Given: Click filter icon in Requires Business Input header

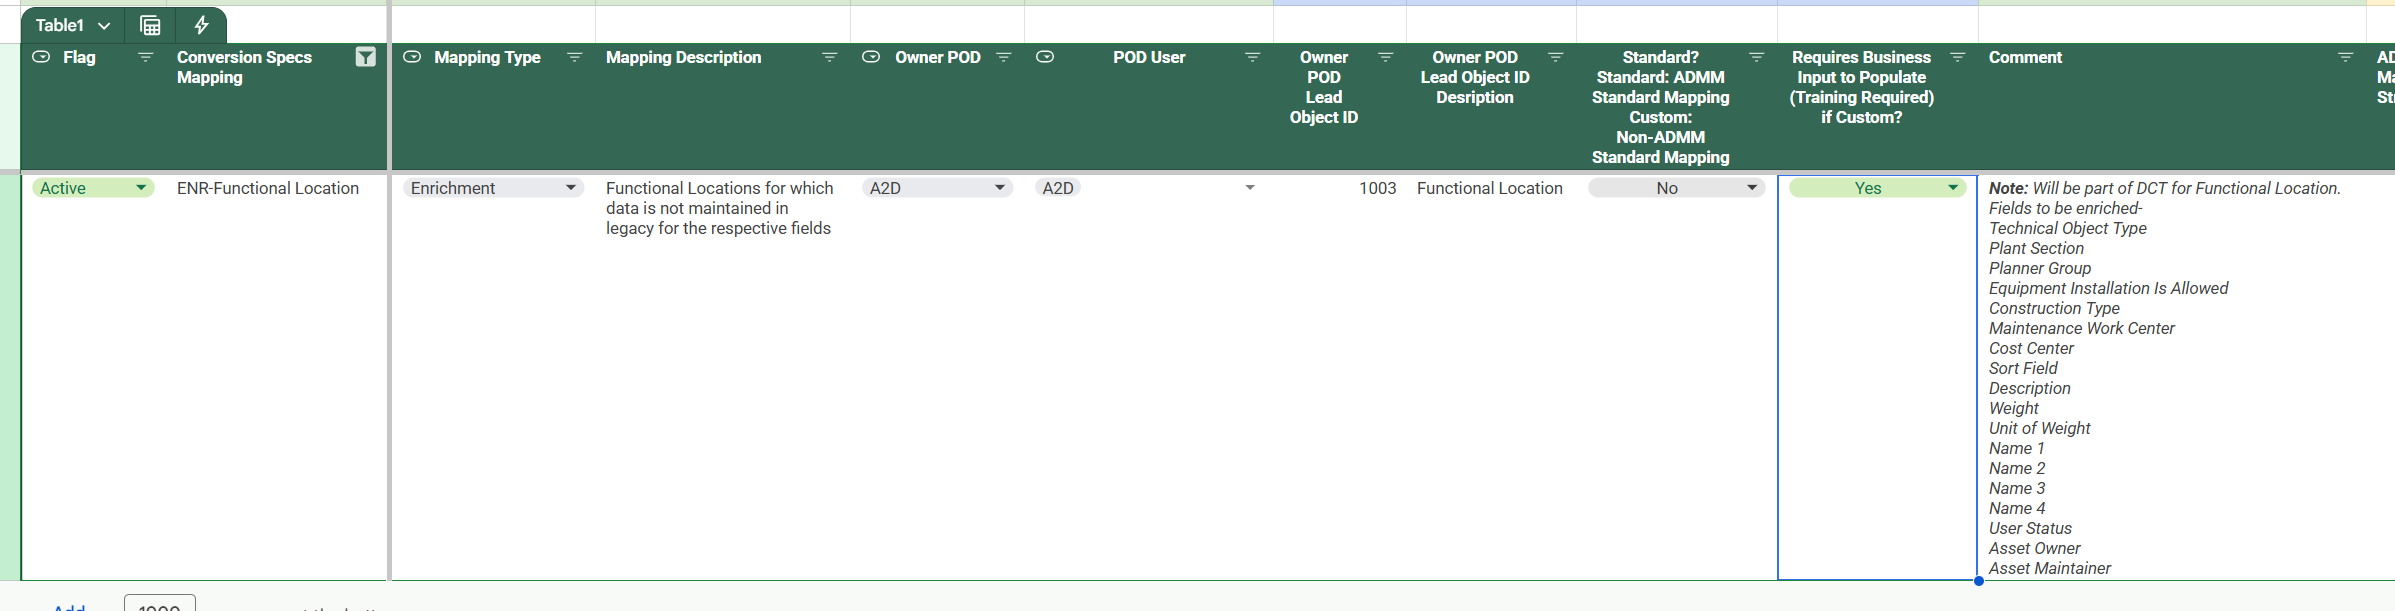Looking at the screenshot, I should click(x=1958, y=58).
